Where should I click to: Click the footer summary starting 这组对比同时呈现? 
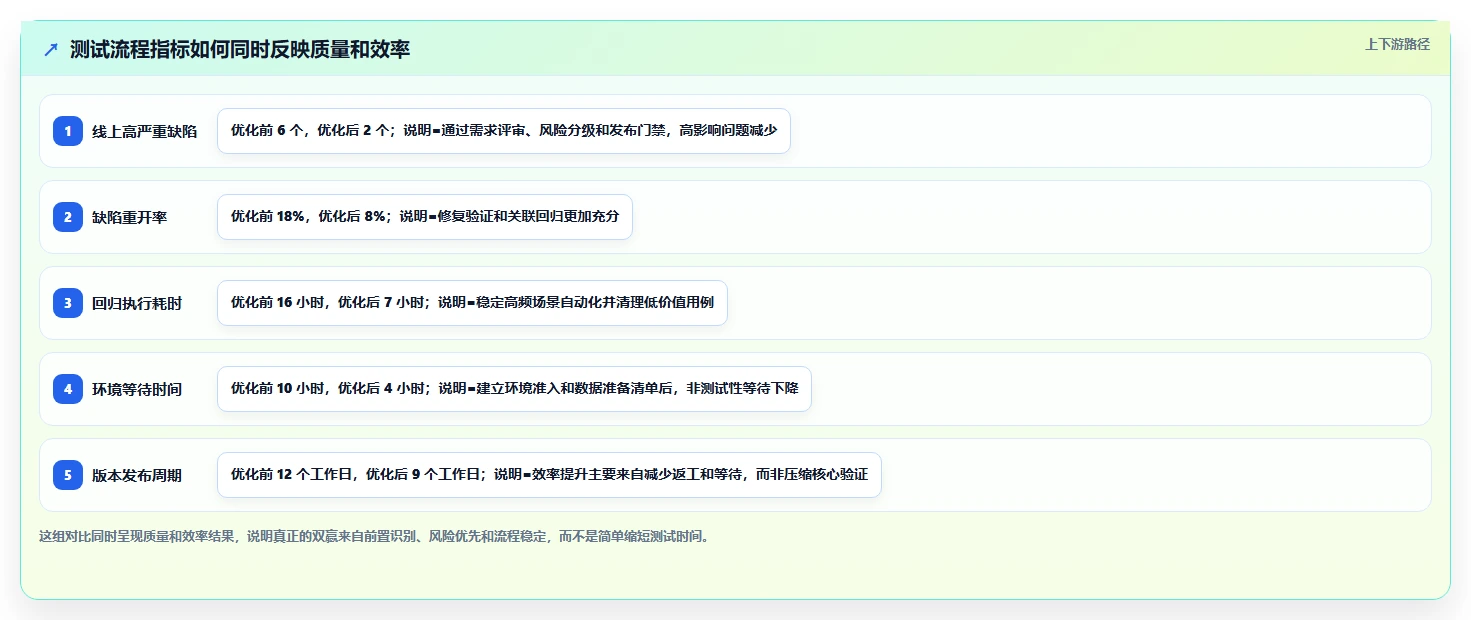point(375,536)
